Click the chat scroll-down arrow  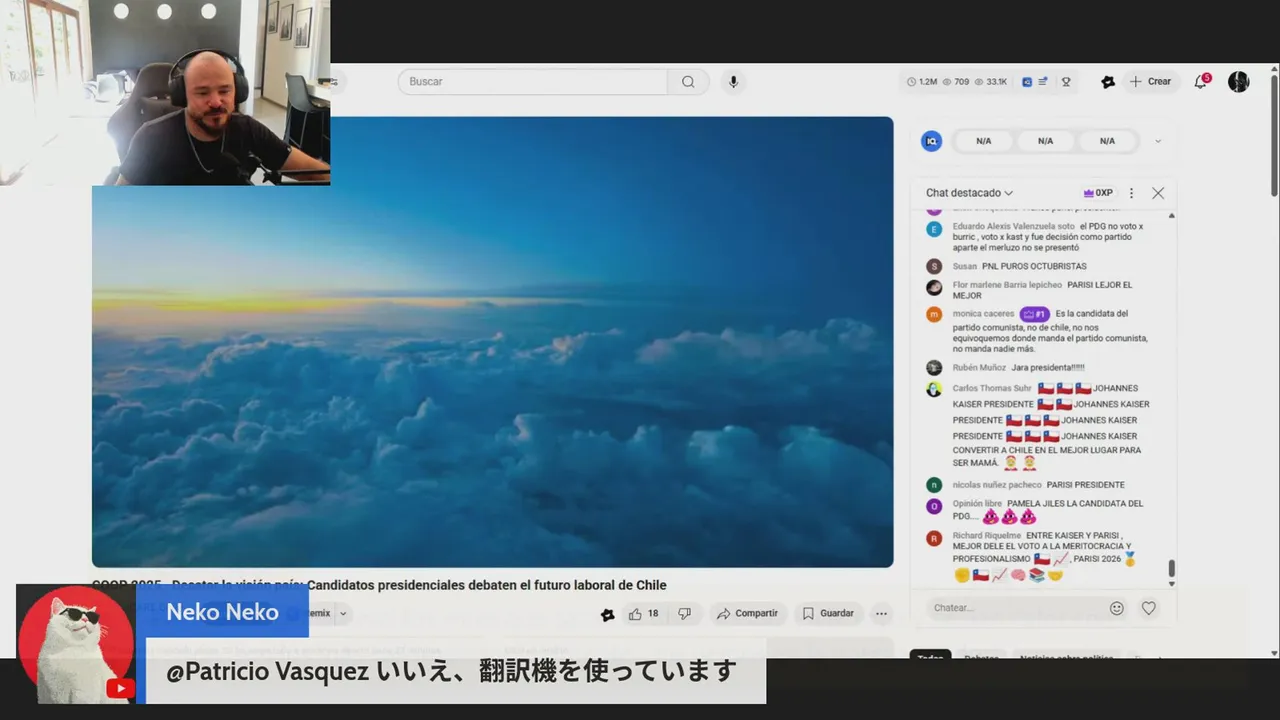[x=1172, y=584]
